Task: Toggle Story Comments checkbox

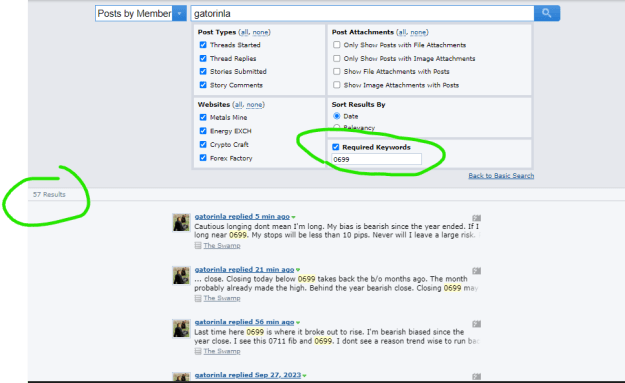Action: coord(203,85)
